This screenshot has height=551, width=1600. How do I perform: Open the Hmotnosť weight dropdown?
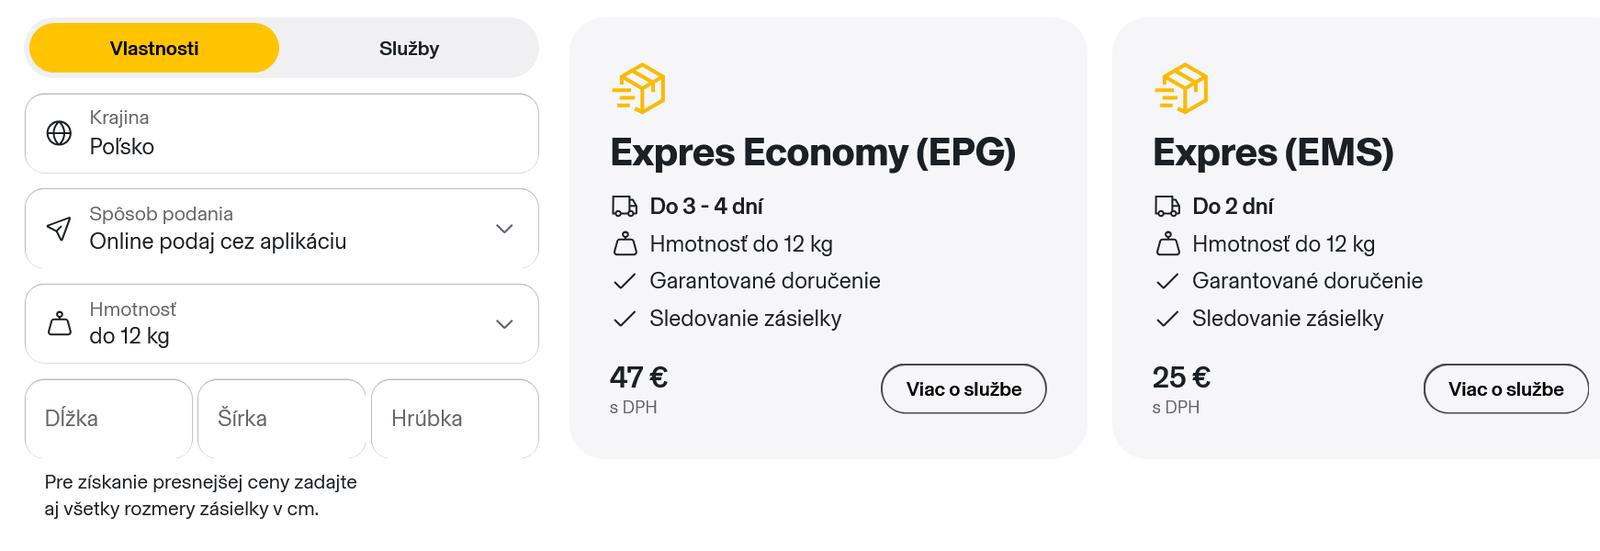tap(504, 324)
